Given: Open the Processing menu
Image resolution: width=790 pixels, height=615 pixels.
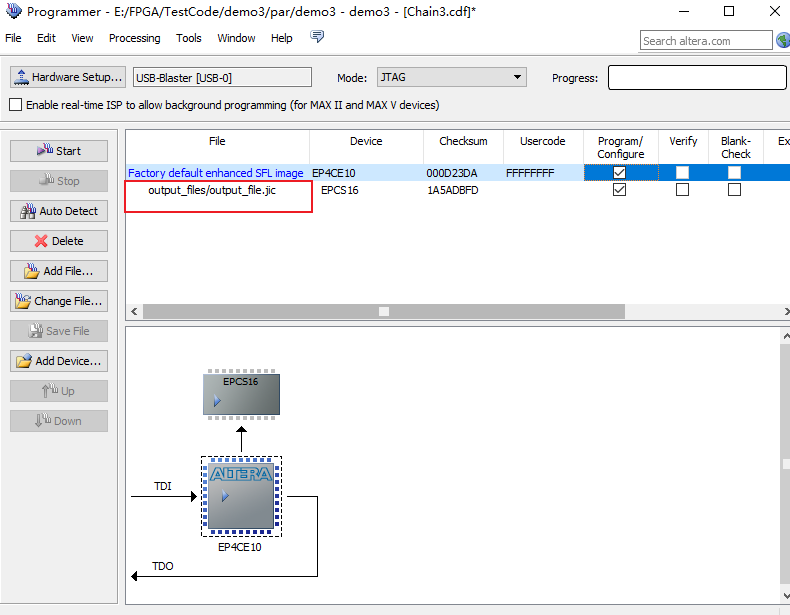Looking at the screenshot, I should click(135, 38).
